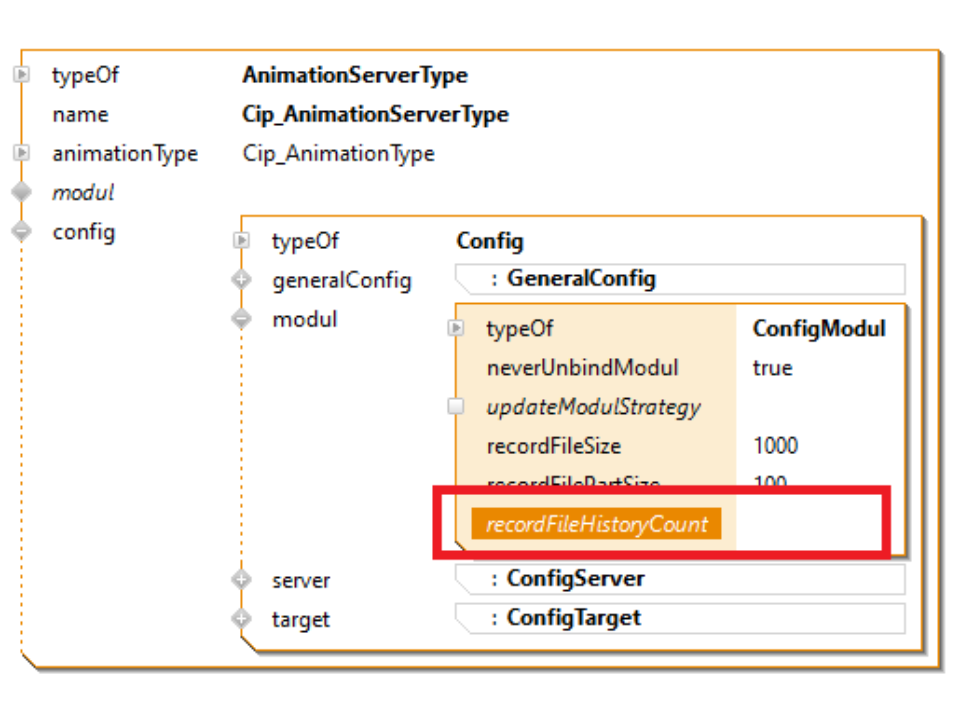Open the collapsed ConfigServer box

pyautogui.click(x=680, y=579)
